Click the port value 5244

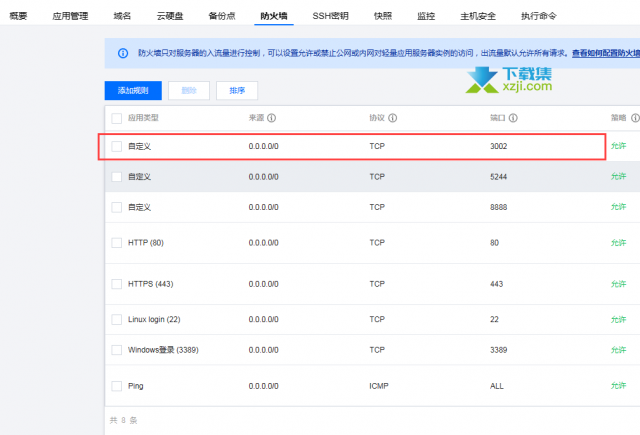click(498, 177)
